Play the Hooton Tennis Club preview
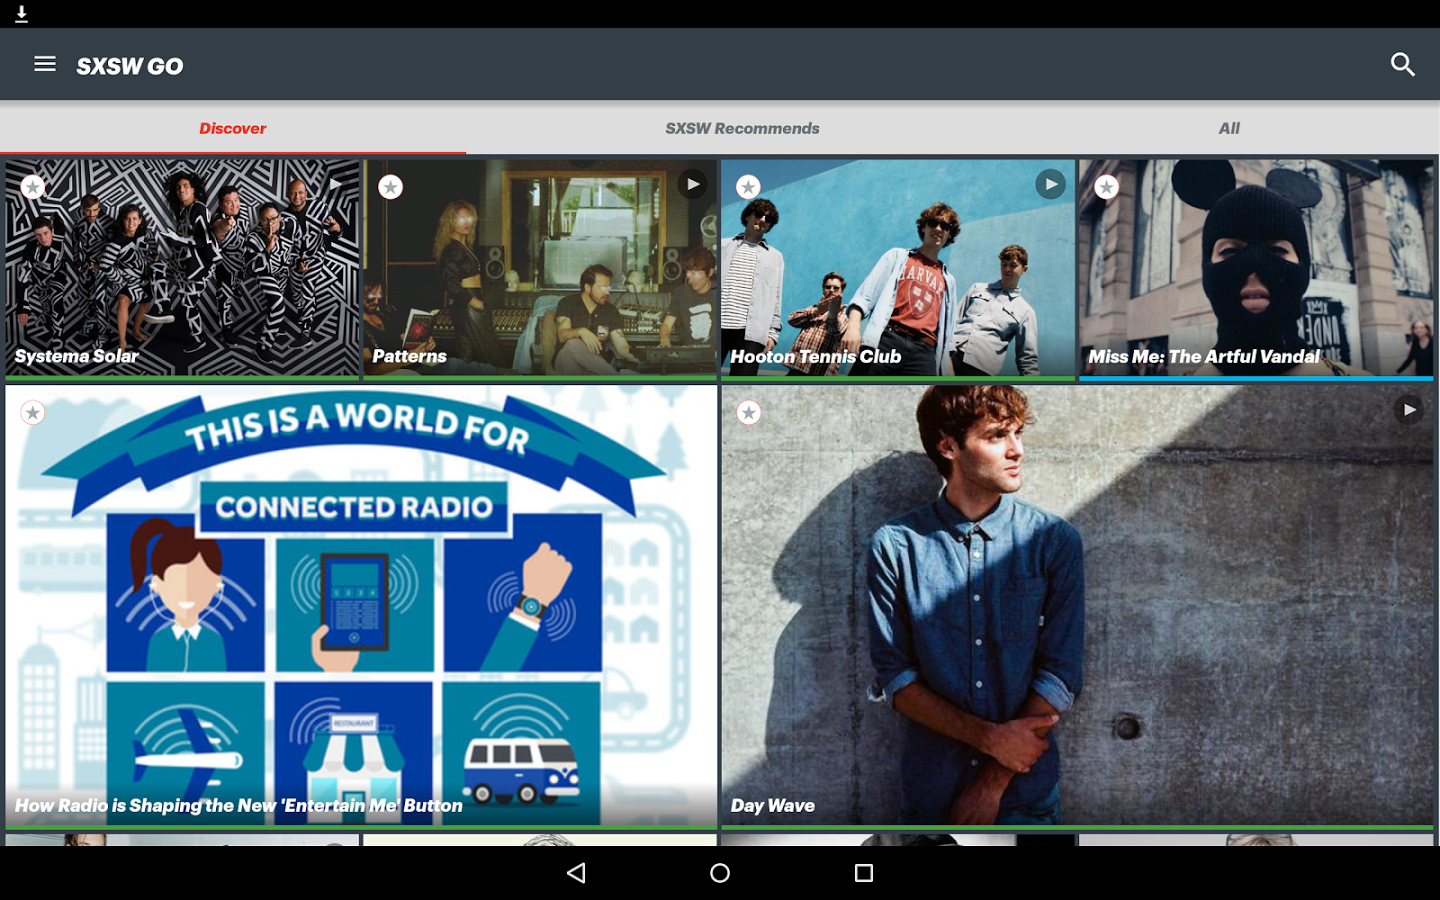This screenshot has height=900, width=1440. [1050, 184]
